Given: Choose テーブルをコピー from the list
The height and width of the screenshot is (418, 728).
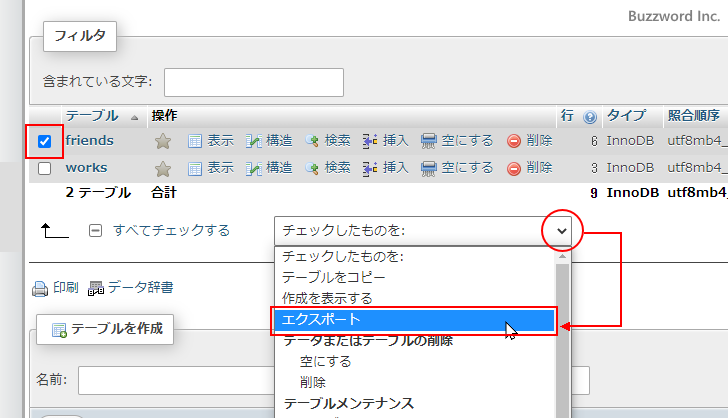Looking at the screenshot, I should pos(415,277).
